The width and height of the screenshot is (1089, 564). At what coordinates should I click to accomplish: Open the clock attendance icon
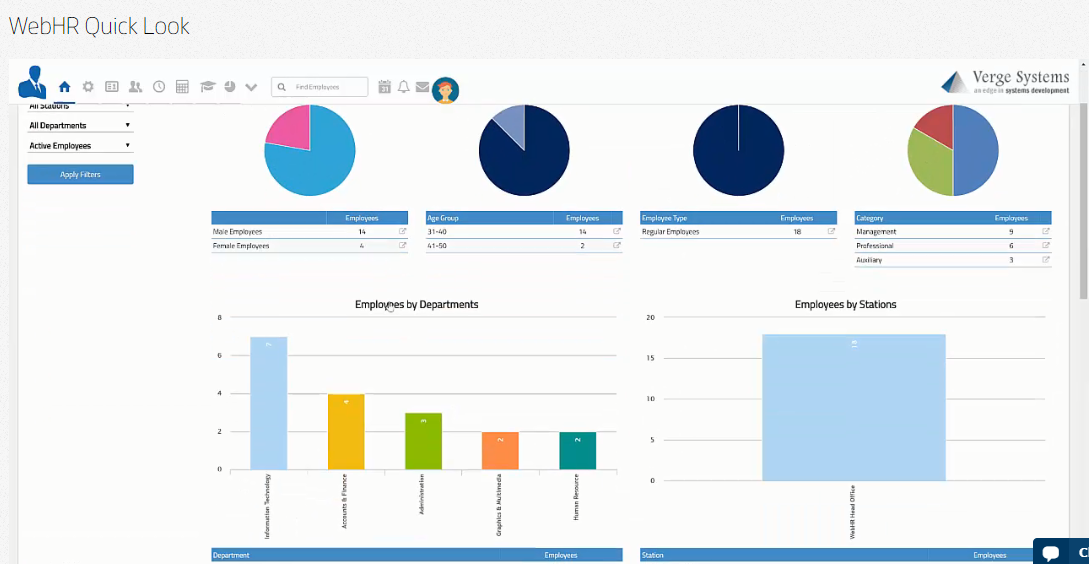(159, 87)
